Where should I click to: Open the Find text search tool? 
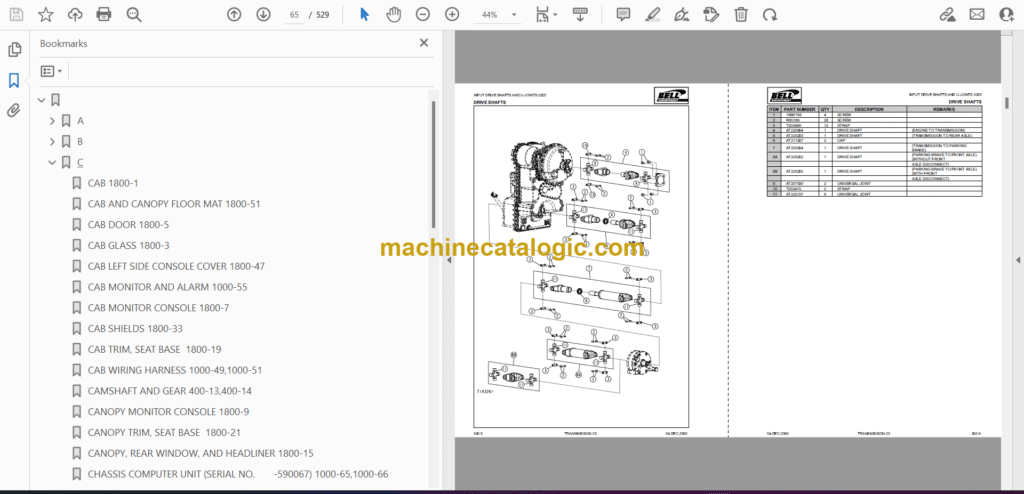pyautogui.click(x=134, y=14)
